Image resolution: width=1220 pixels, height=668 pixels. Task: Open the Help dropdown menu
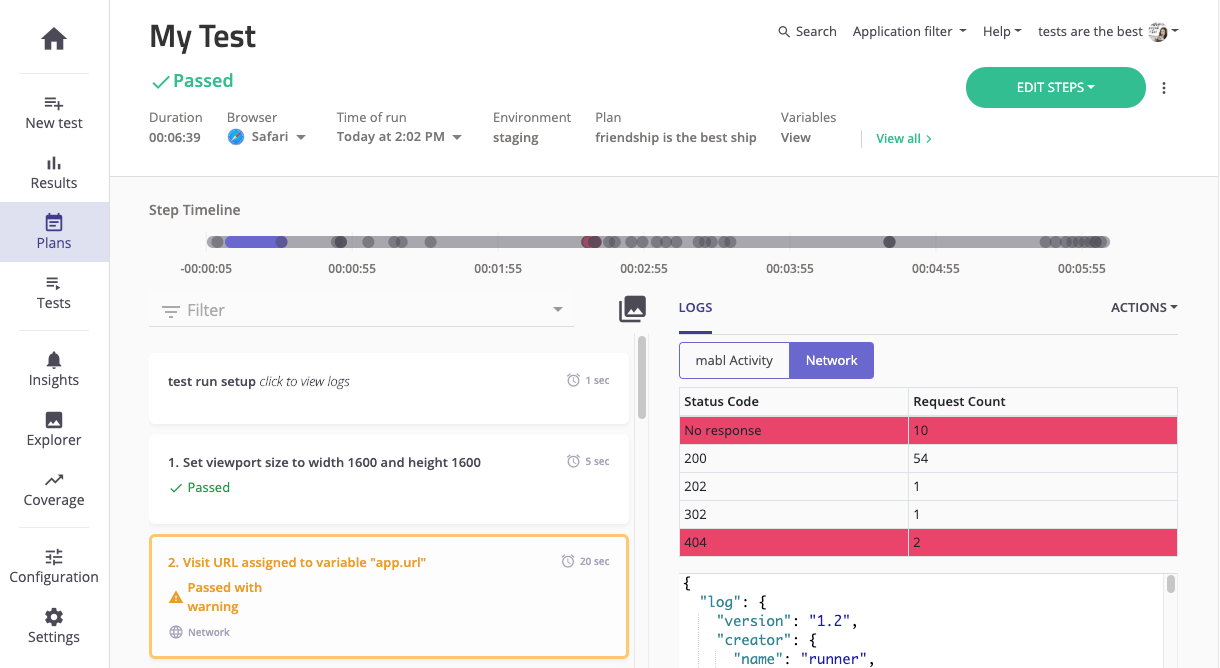click(1002, 32)
